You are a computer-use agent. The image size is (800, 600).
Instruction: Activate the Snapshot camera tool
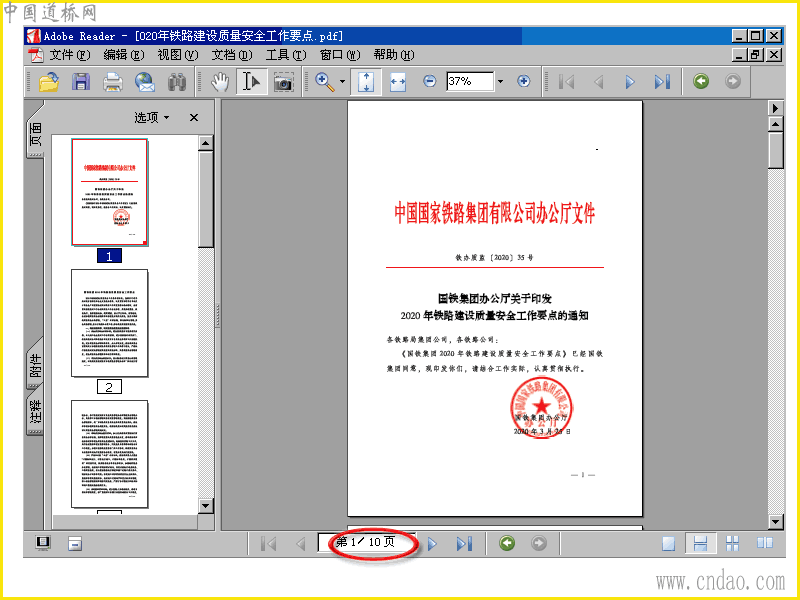283,82
